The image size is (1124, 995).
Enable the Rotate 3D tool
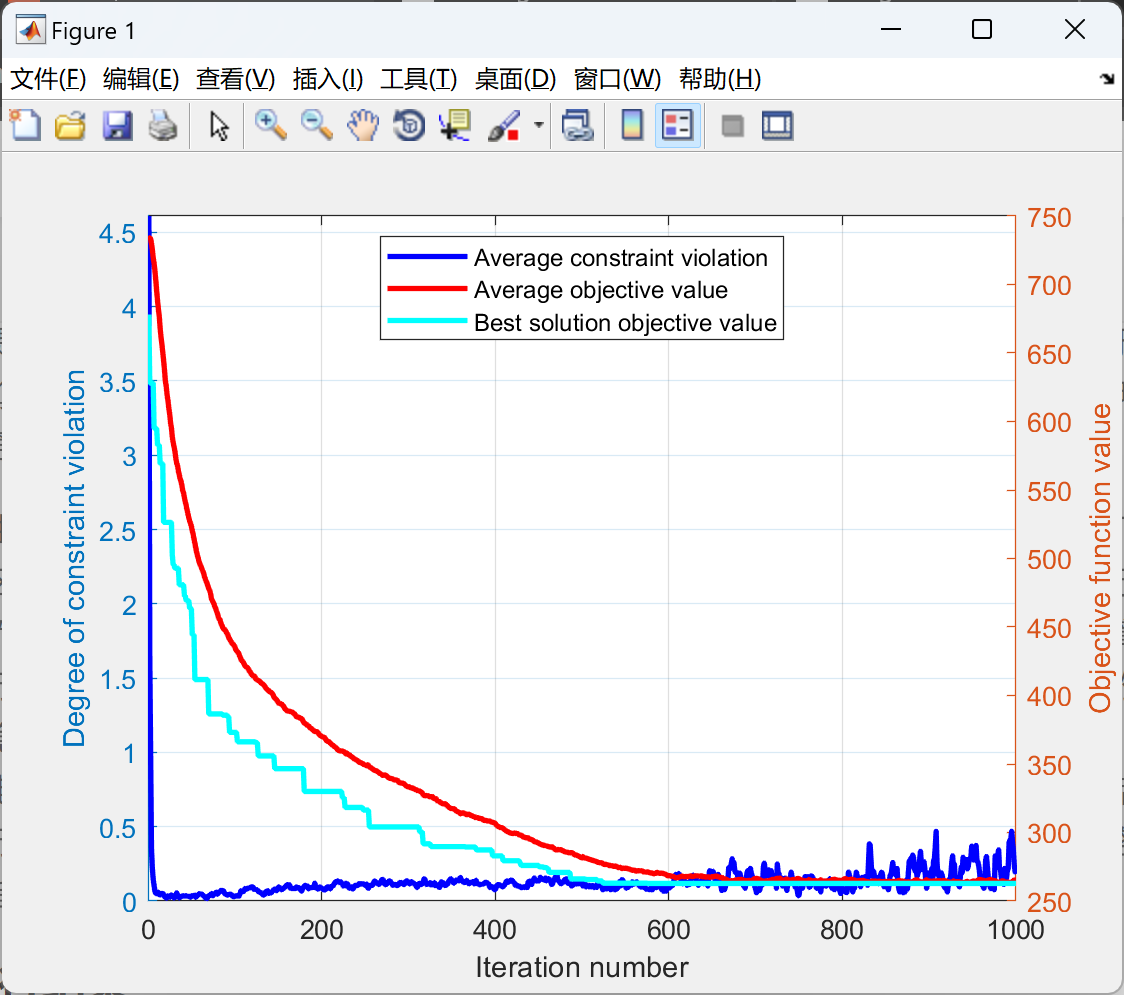(409, 125)
